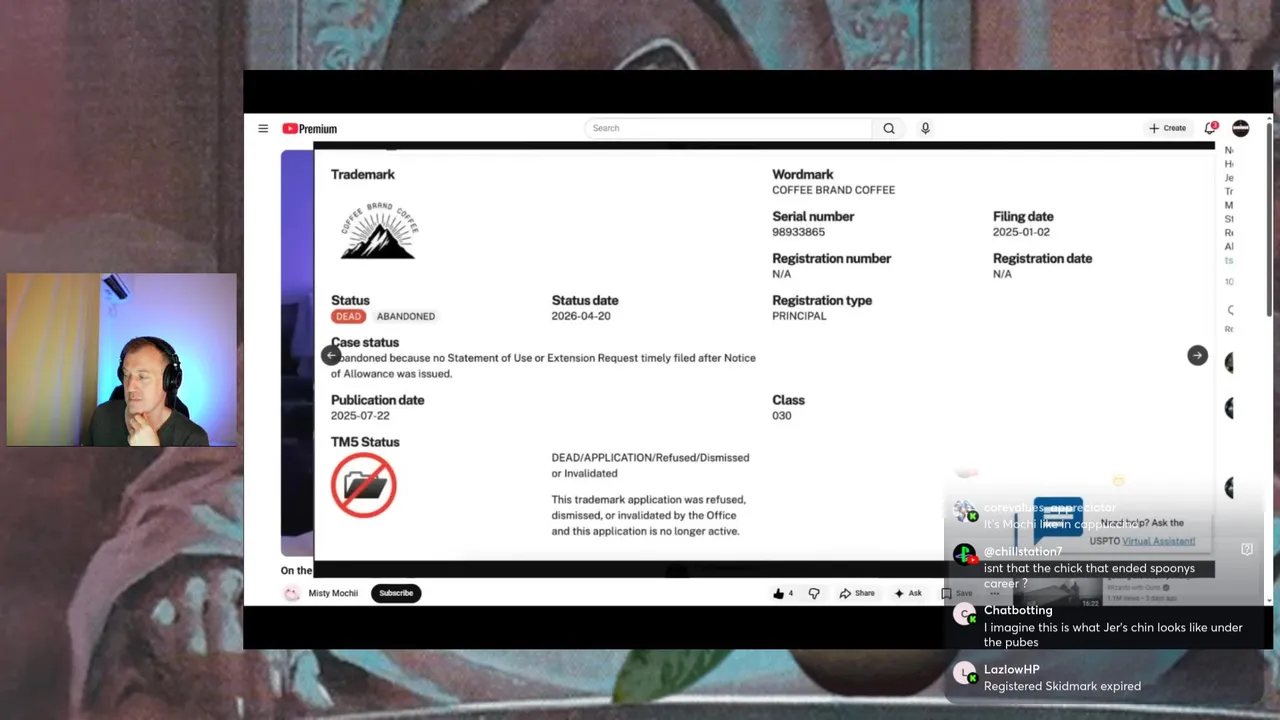
Task: Click the publication date 2025-07-22
Action: (360, 416)
